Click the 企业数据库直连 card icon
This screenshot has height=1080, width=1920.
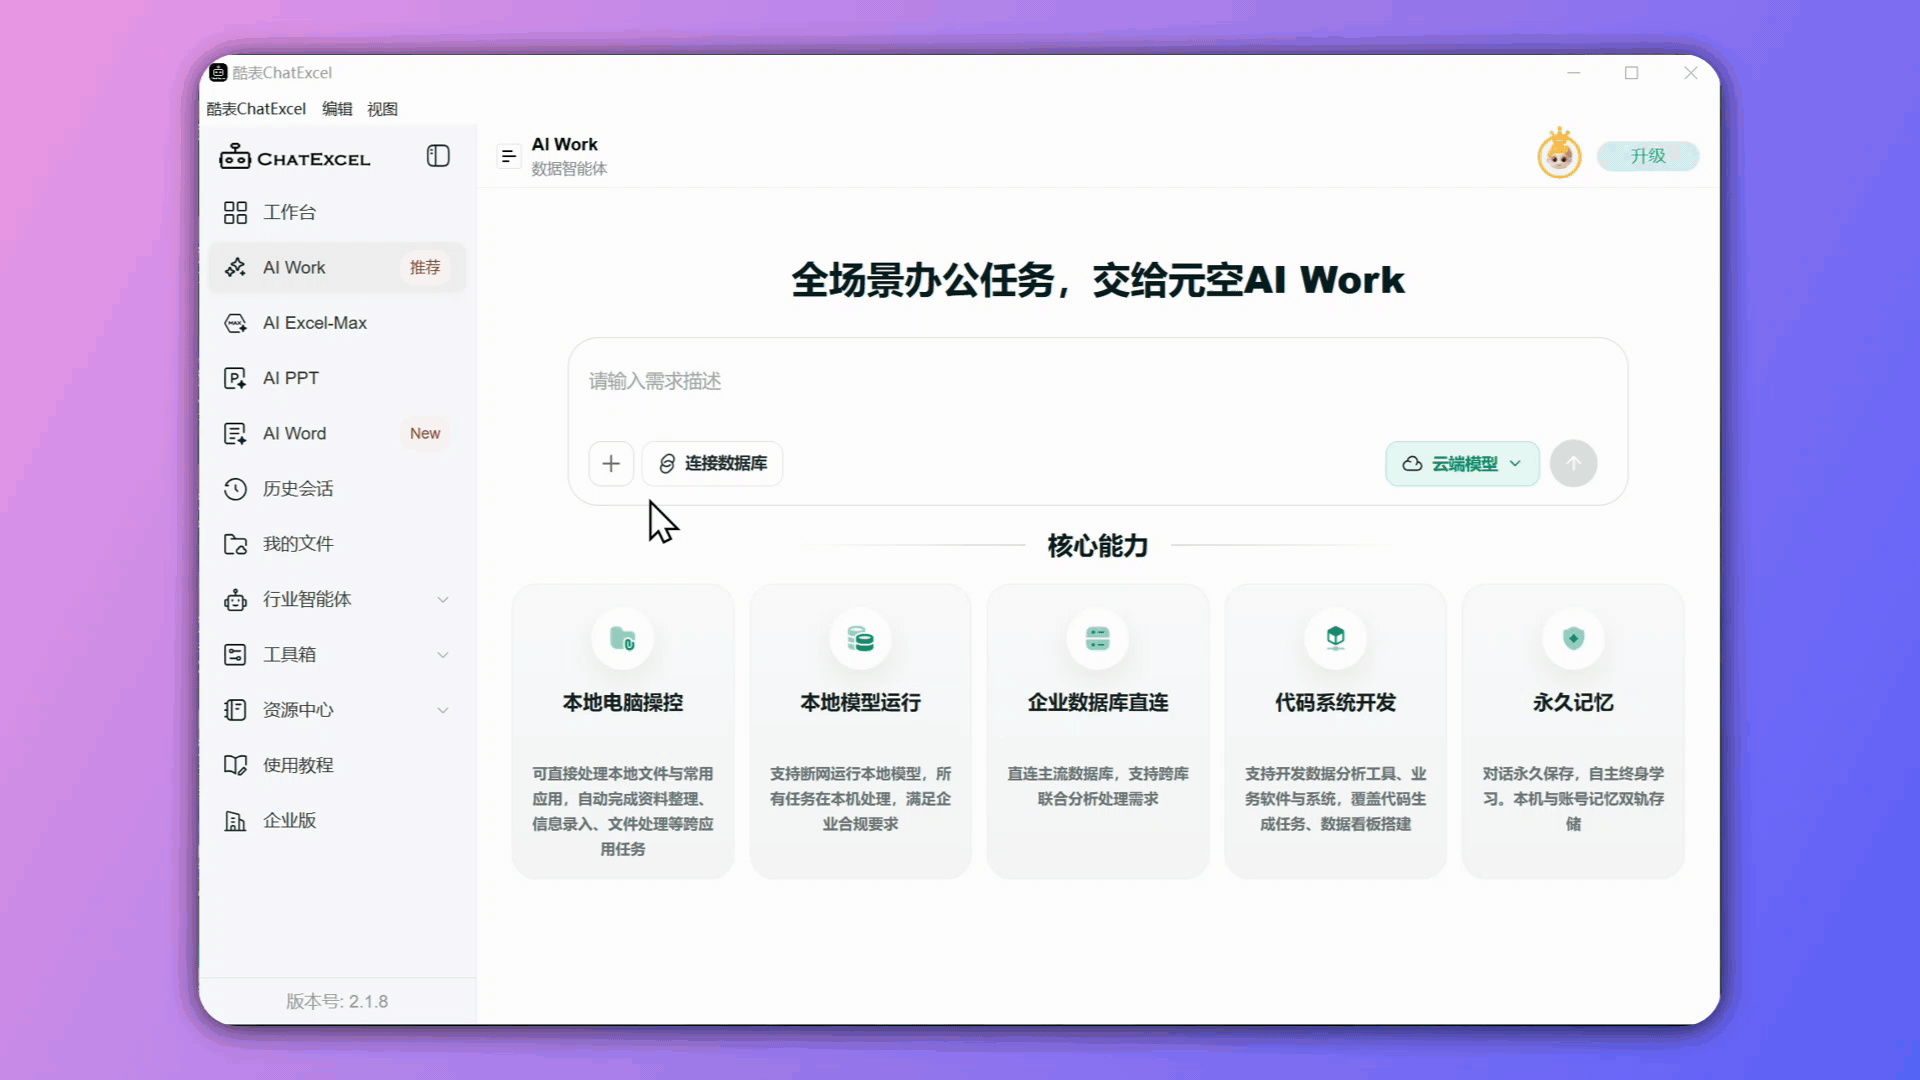pos(1098,638)
